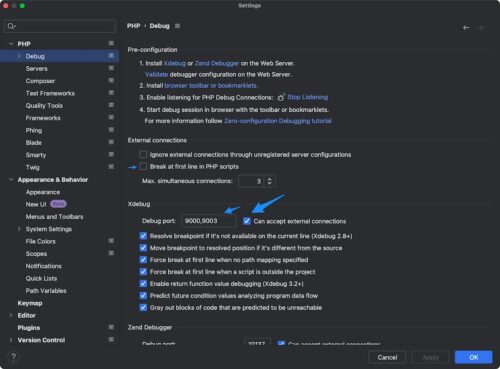Click the project-level icon beside Version Control
Viewport: 500px width, 369px height.
click(x=111, y=339)
